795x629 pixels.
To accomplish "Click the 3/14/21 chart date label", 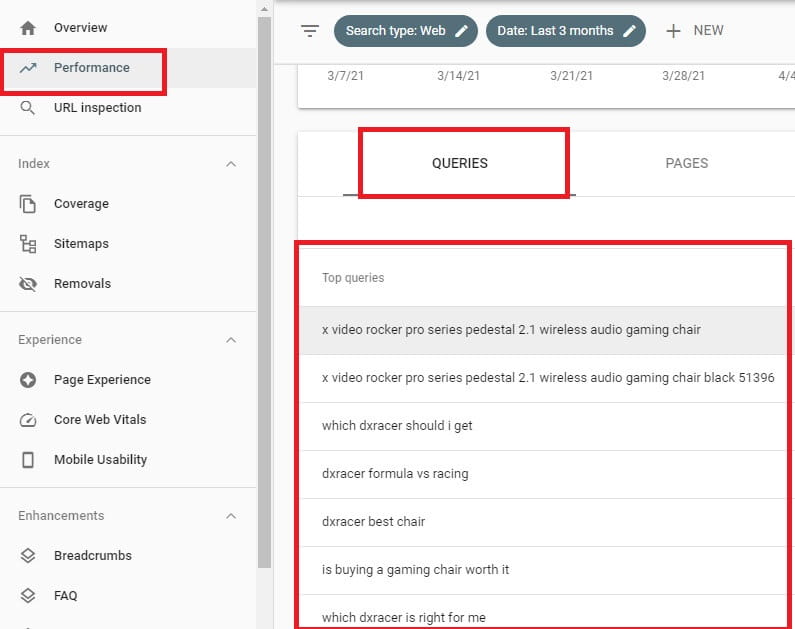I will (x=458, y=76).
